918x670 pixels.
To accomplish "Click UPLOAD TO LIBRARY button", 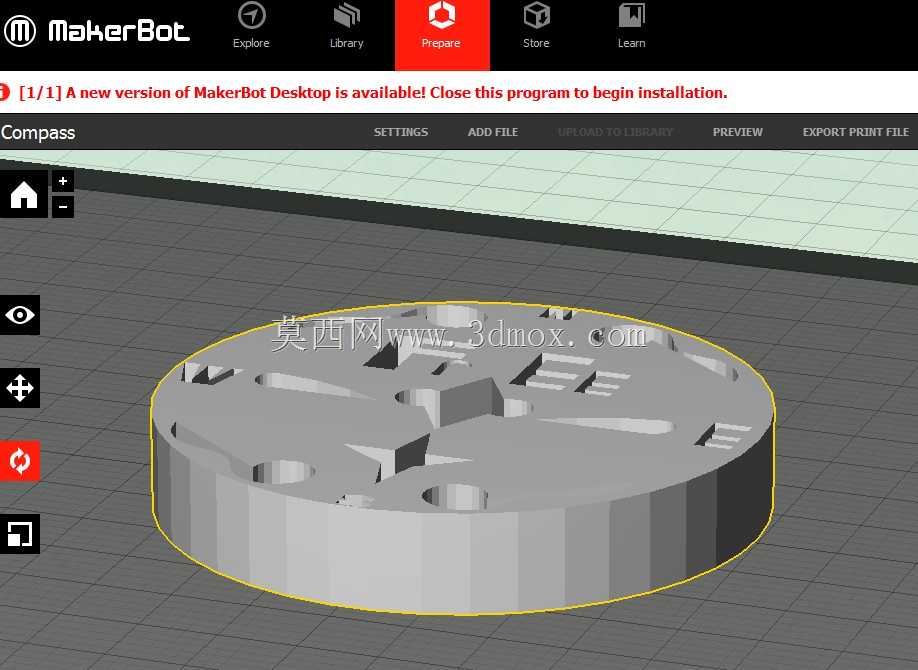I will coord(615,132).
